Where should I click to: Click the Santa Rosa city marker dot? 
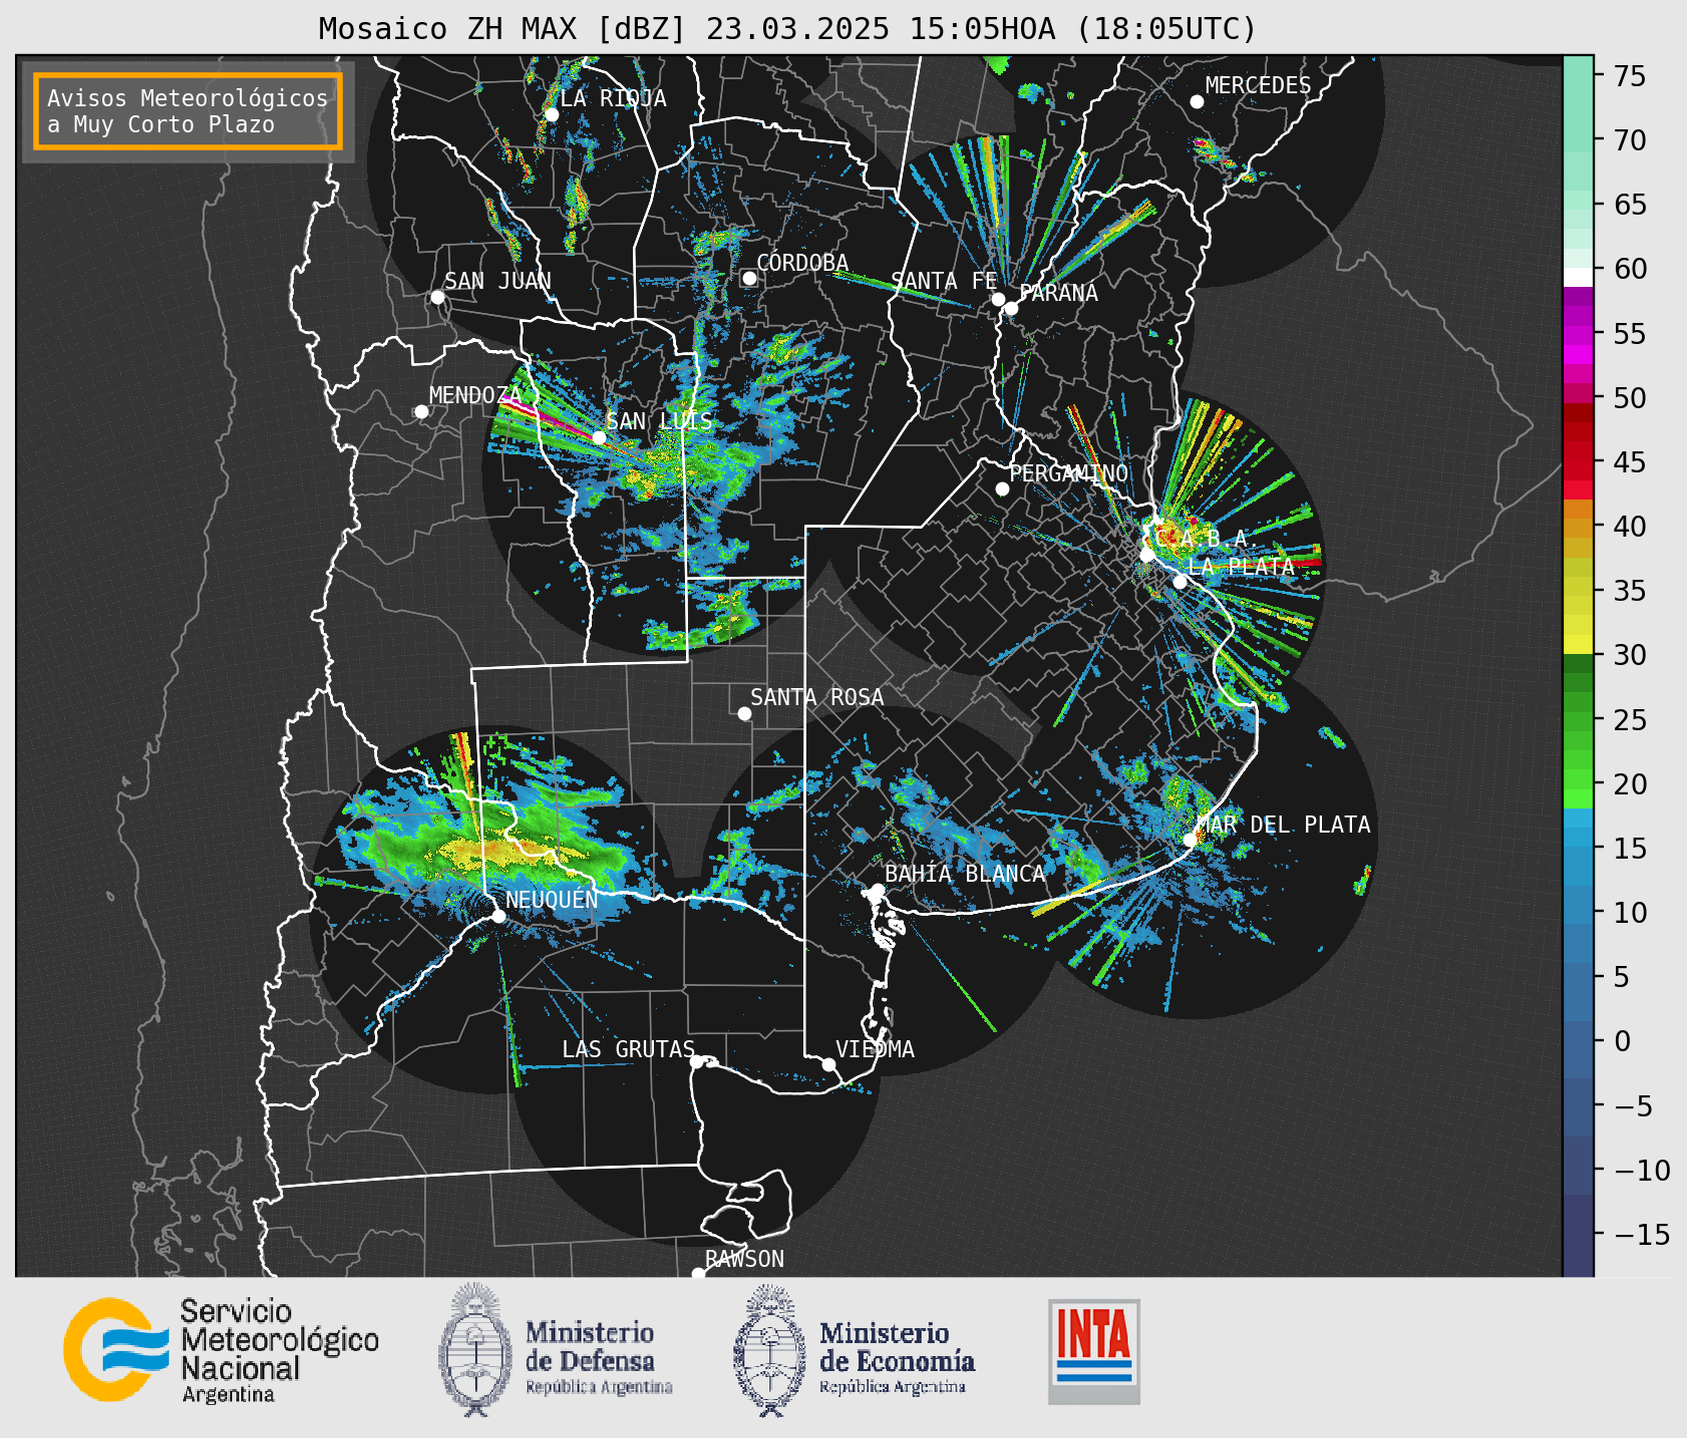click(x=744, y=714)
